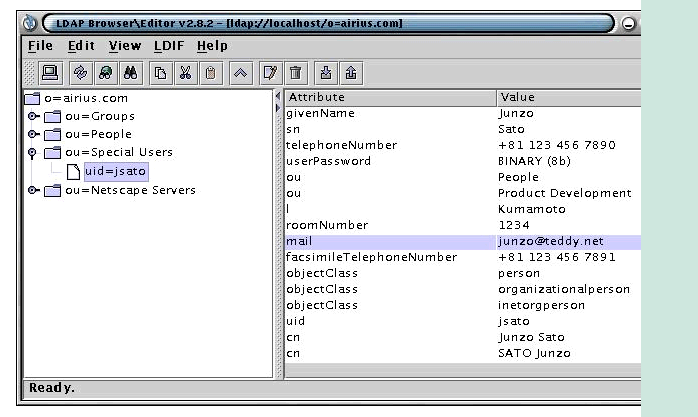698x417 pixels.
Task: Select the mail attribute row
Action: point(463,242)
